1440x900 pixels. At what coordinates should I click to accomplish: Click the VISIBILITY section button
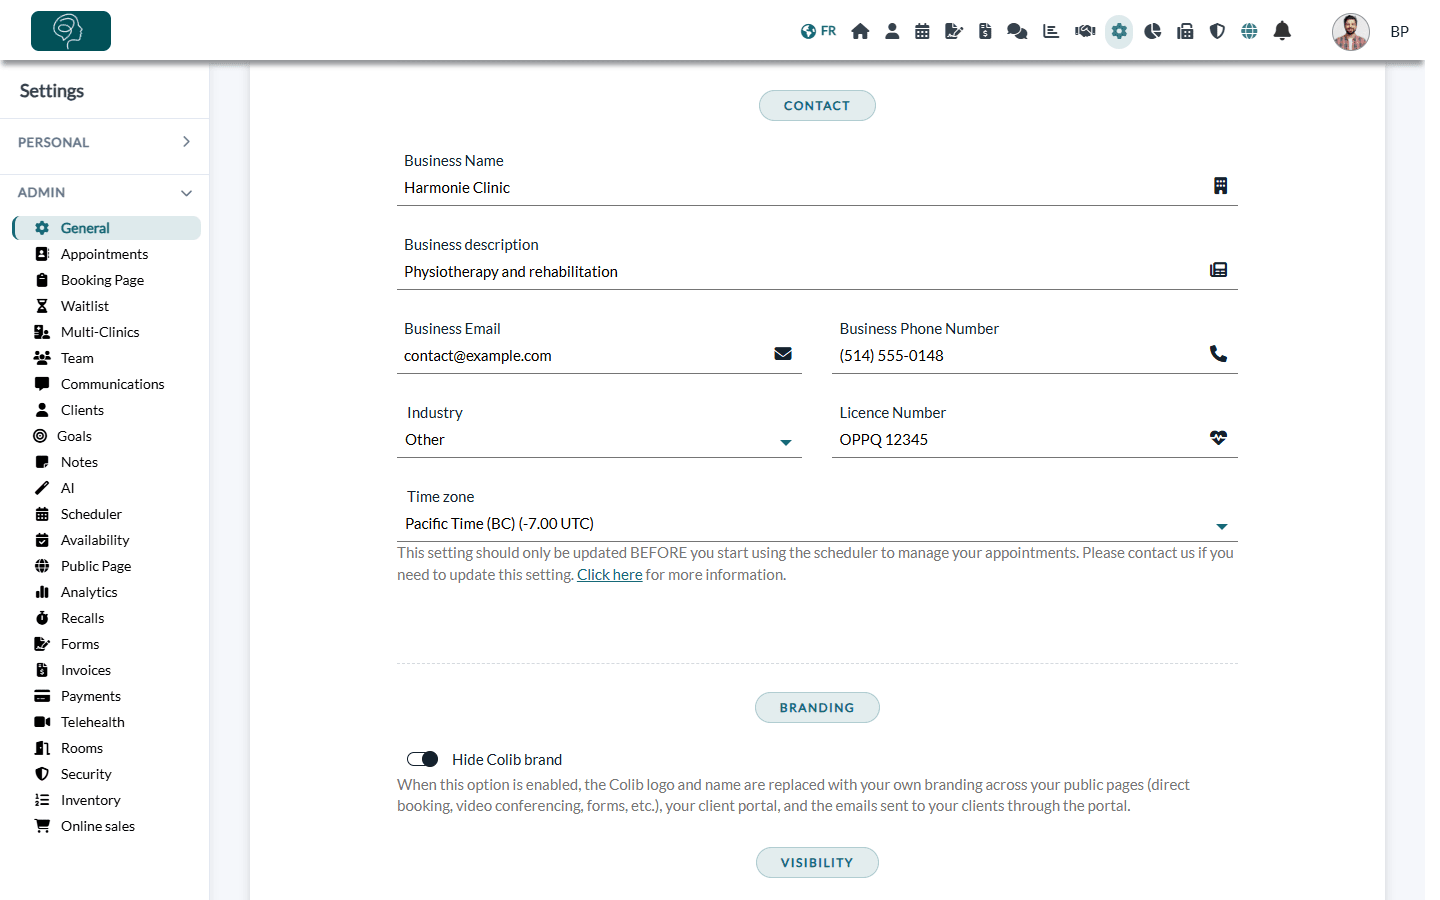point(817,863)
